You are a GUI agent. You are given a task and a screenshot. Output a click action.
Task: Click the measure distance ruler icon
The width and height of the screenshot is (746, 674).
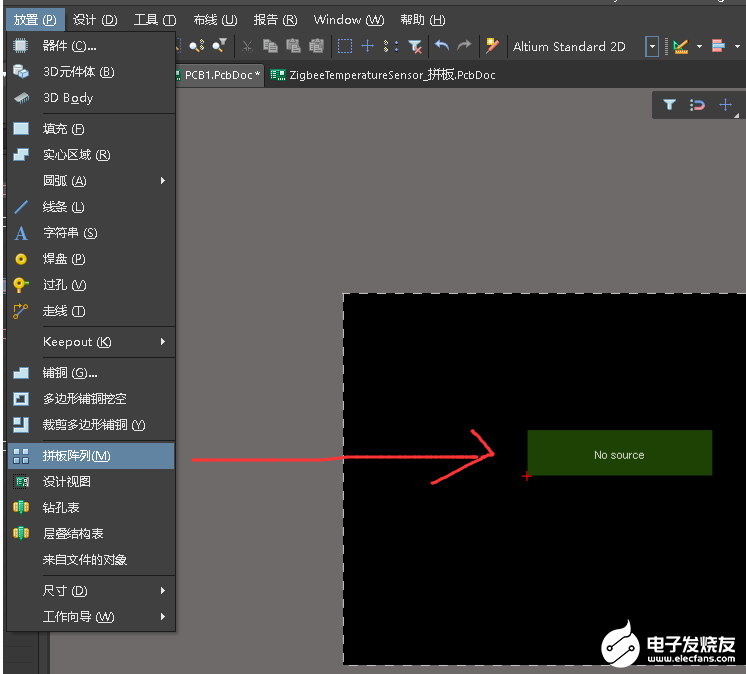pyautogui.click(x=681, y=47)
